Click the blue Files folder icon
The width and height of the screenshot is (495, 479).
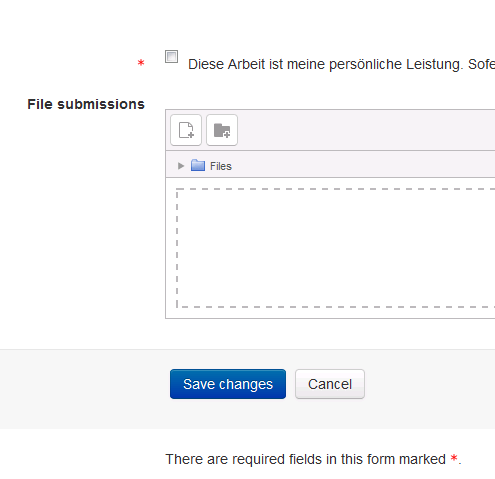(198, 165)
